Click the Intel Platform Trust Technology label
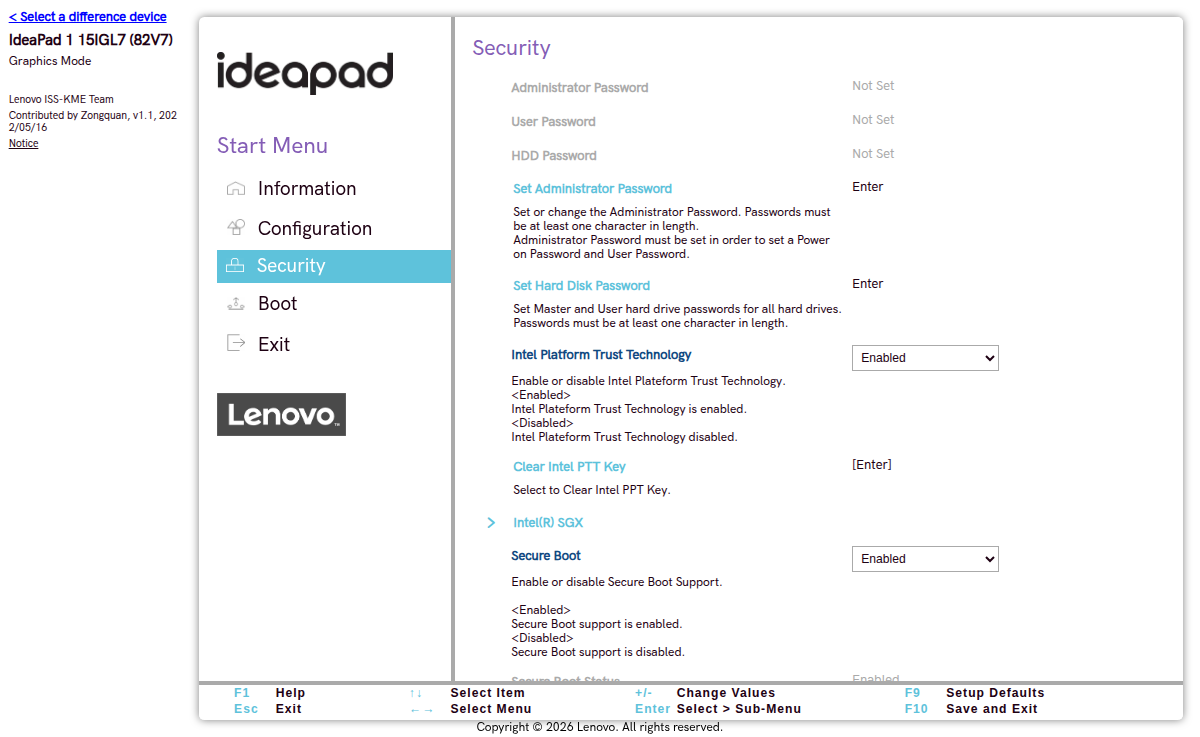Viewport: 1200px width, 737px height. click(x=601, y=355)
